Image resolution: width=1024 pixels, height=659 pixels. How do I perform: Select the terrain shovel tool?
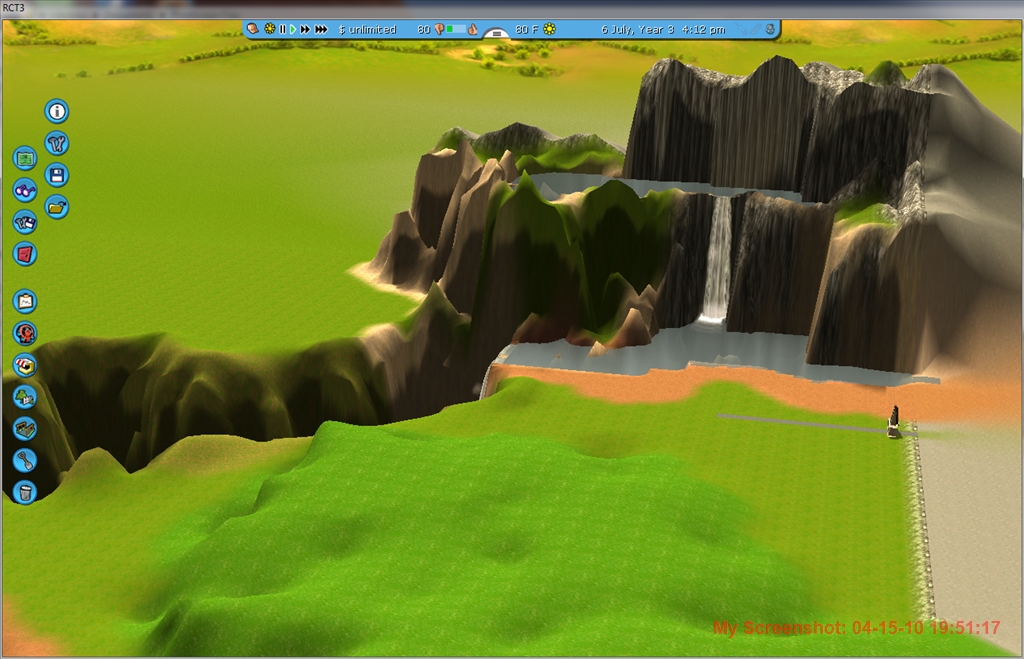pos(25,460)
